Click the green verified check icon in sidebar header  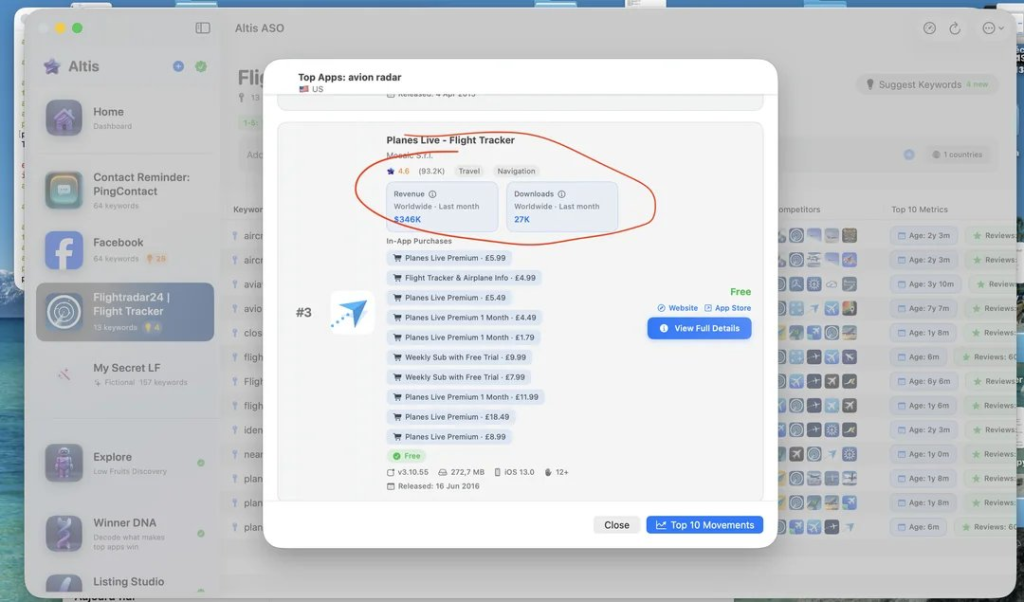click(201, 67)
